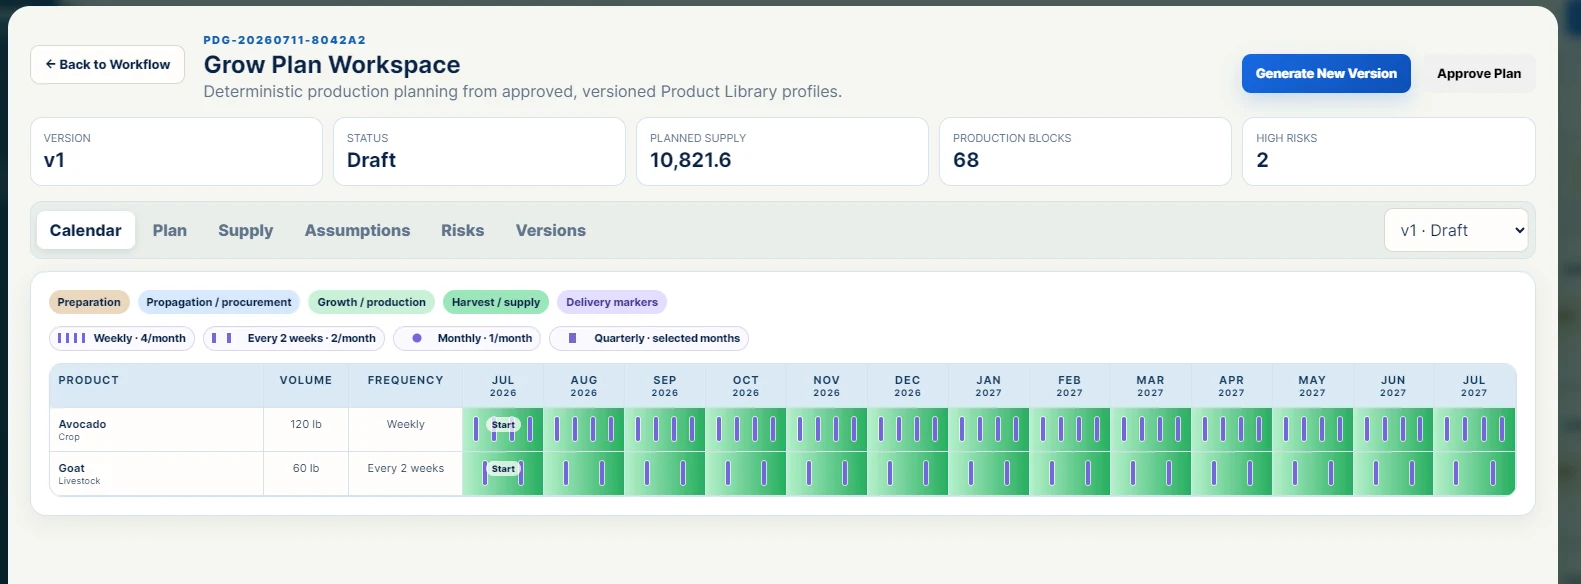Click the Weekly · 4/month frequency legend
Viewport: 1581px width, 584px height.
(122, 338)
